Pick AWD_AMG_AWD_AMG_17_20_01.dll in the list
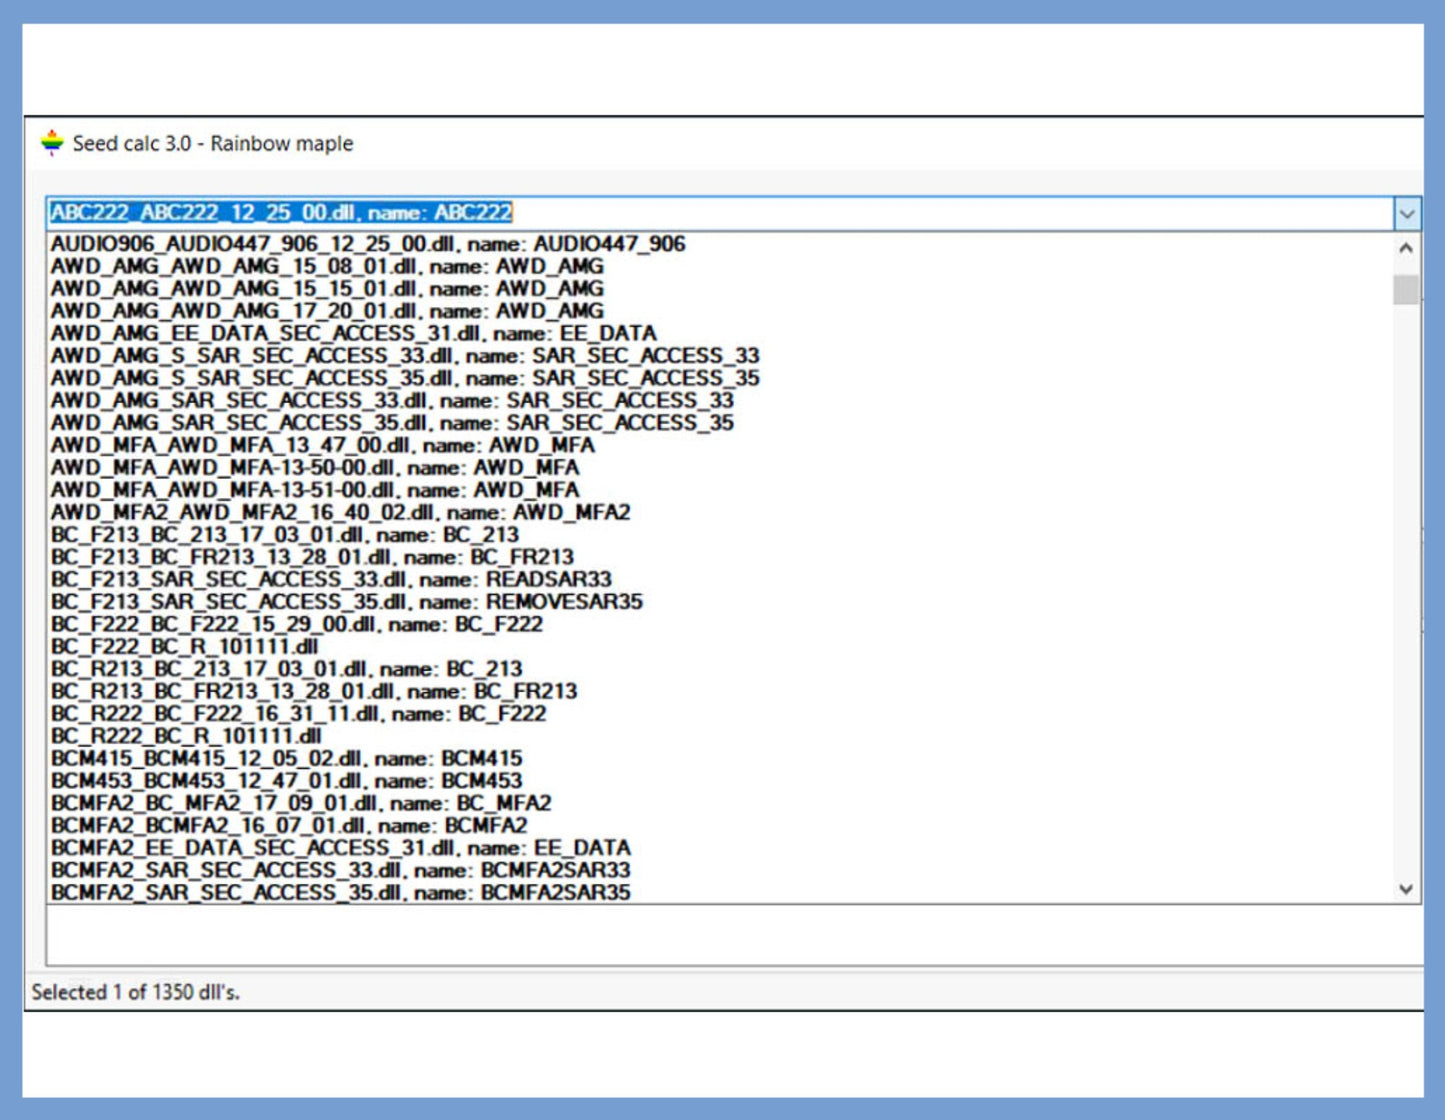The width and height of the screenshot is (1445, 1120). 327,311
